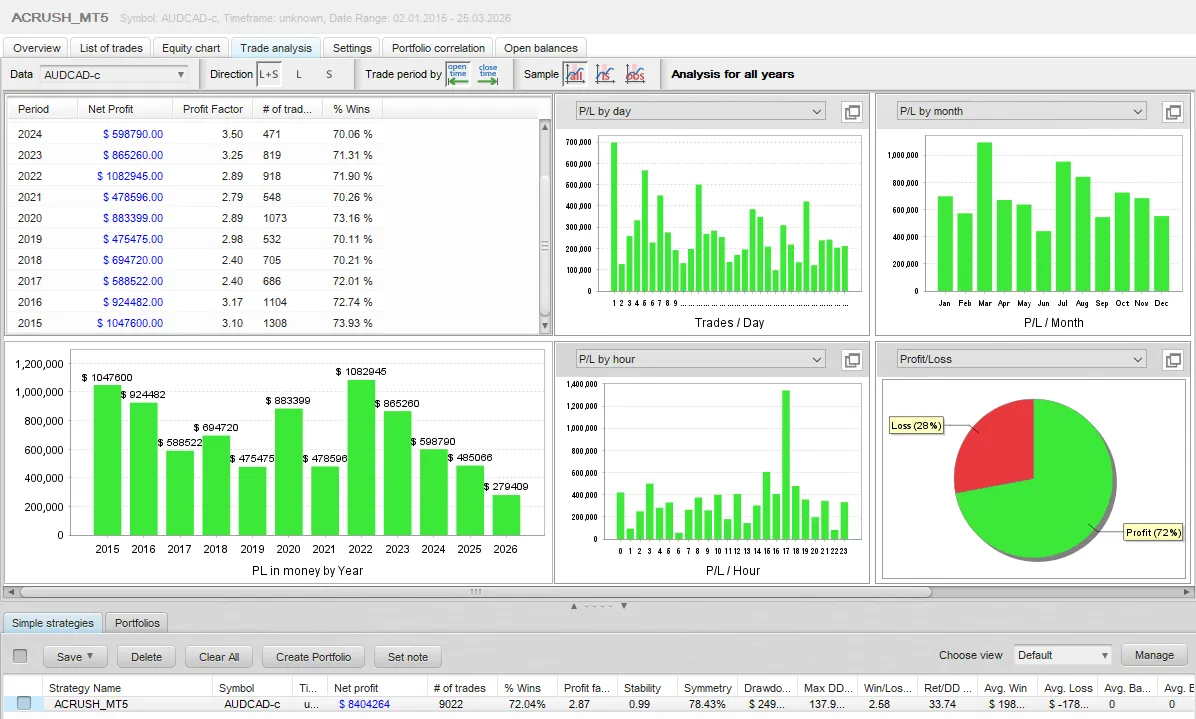Enable Long-only direction filter L
This screenshot has width=1196, height=719.
point(298,74)
